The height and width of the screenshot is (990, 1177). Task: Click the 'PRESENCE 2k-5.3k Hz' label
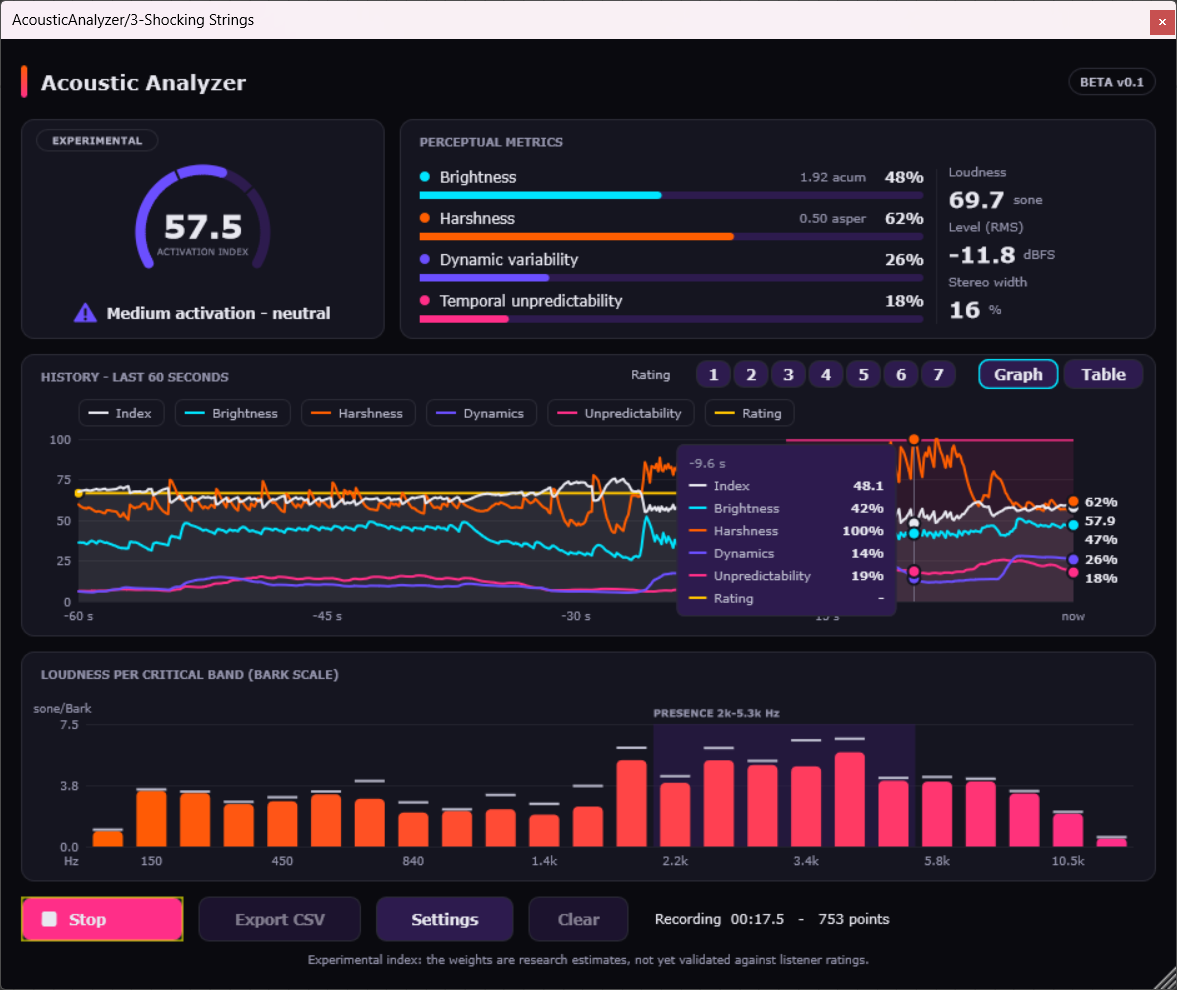716,713
